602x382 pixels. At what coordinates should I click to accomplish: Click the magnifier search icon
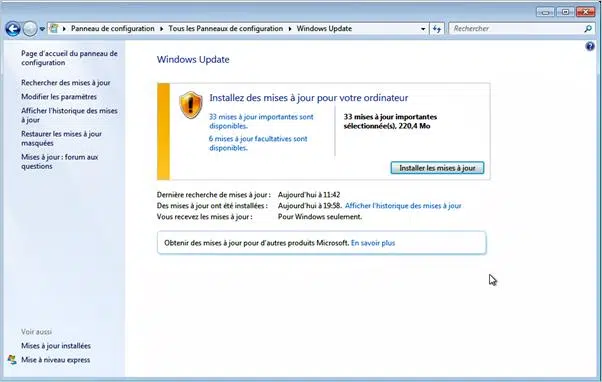click(x=588, y=29)
